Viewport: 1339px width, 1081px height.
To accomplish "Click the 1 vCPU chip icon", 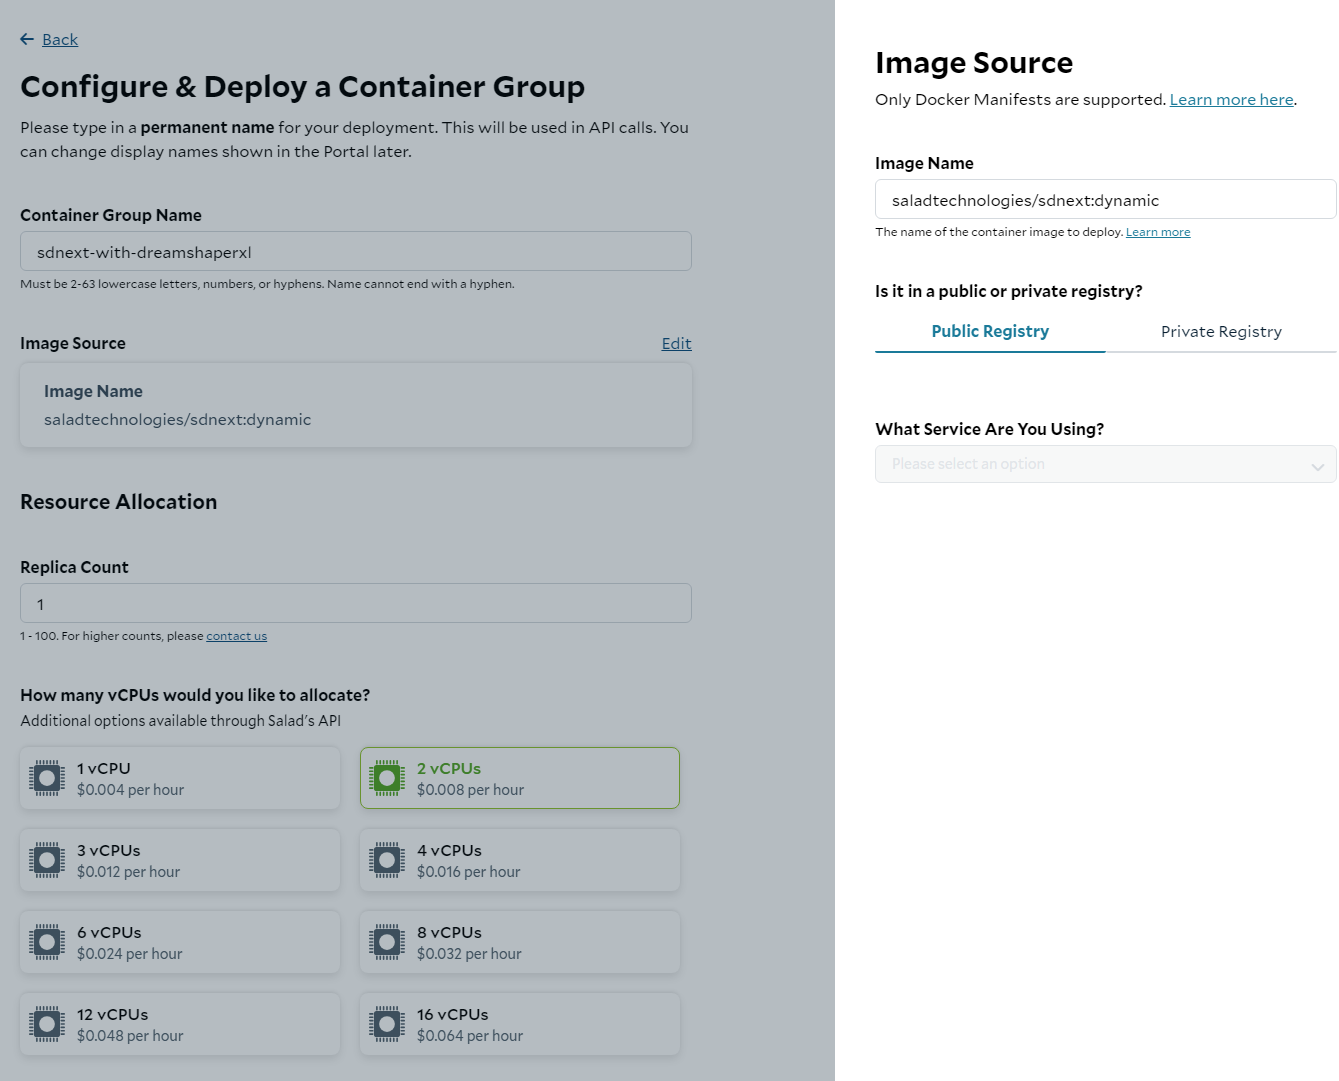I will pyautogui.click(x=47, y=778).
